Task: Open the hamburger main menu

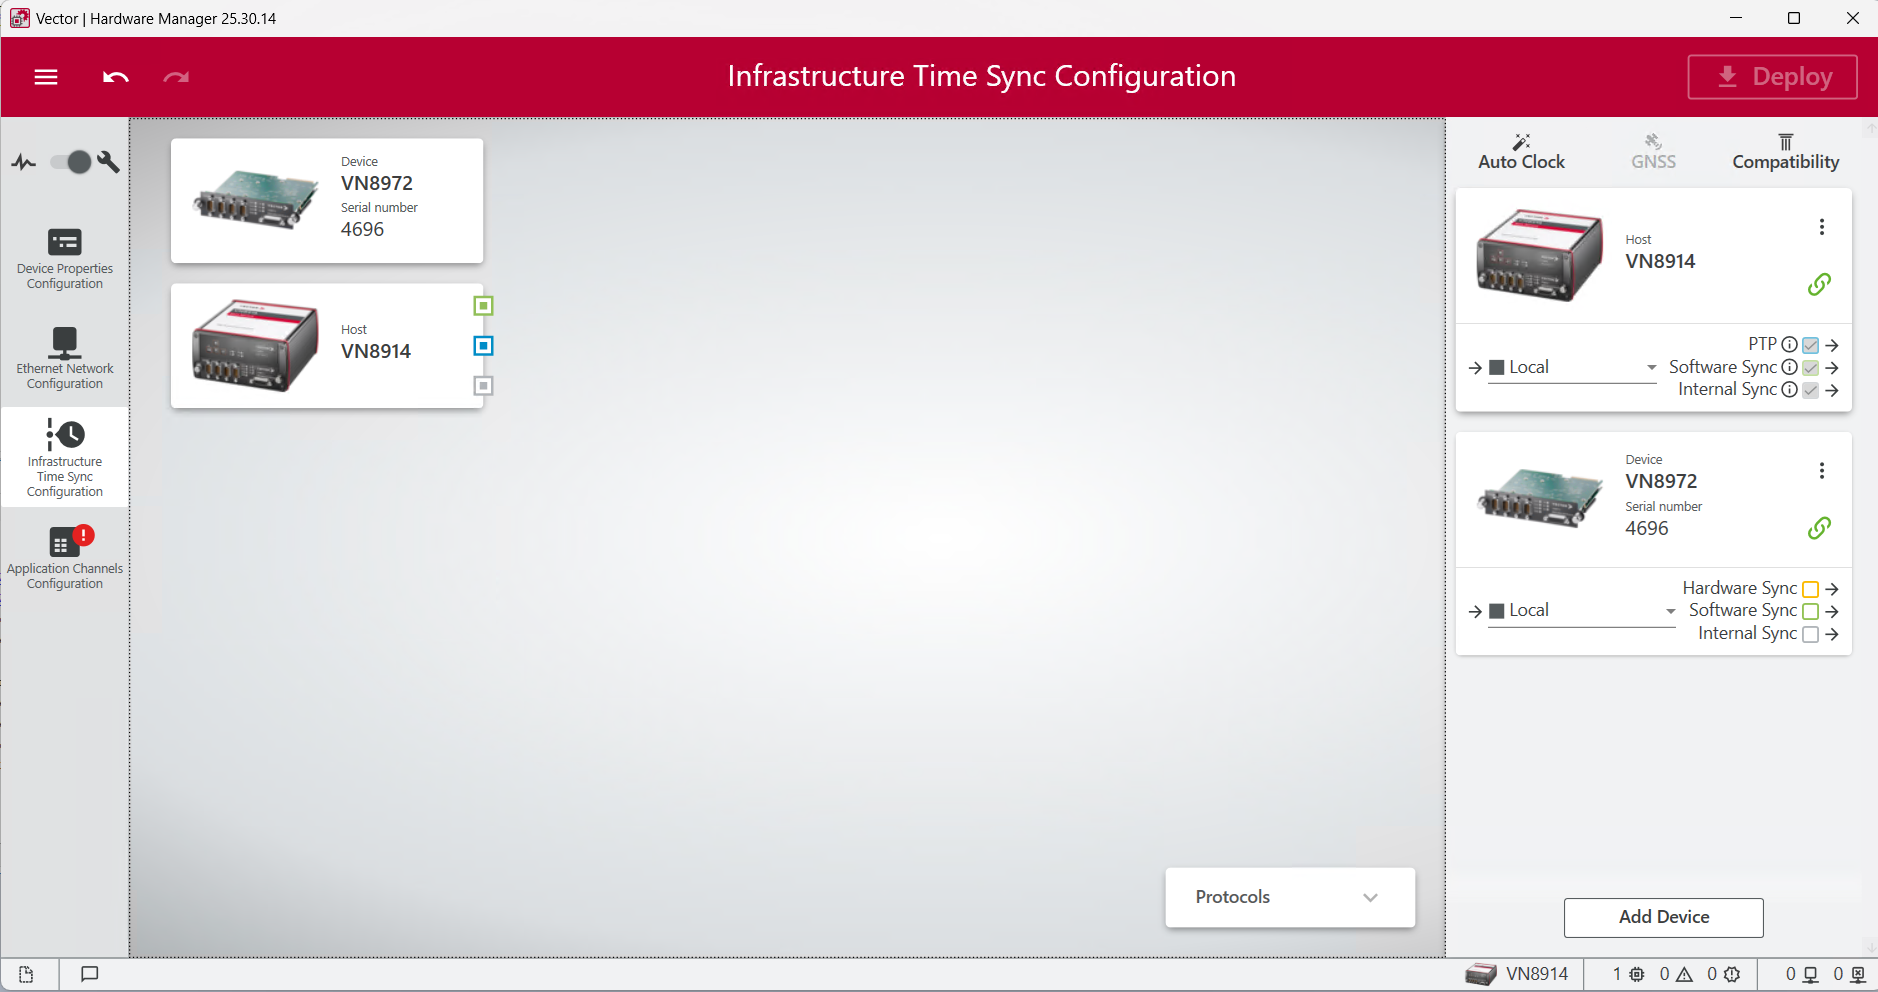Action: 46,77
